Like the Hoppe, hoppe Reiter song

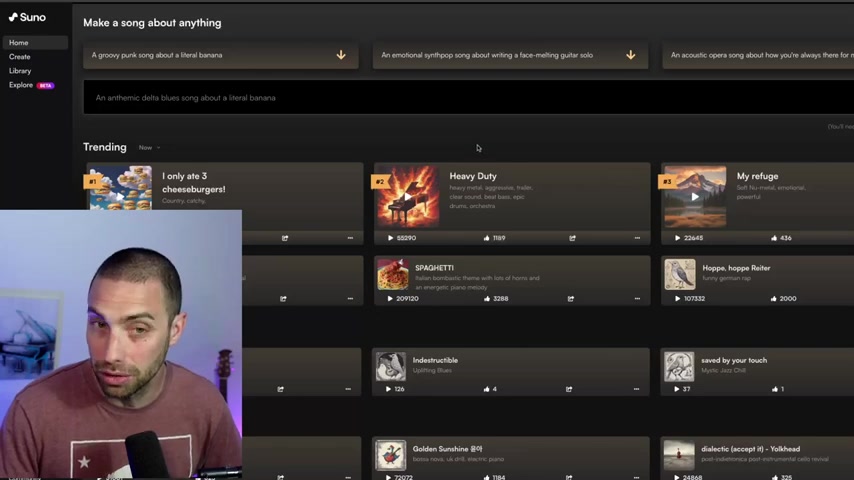tap(773, 299)
